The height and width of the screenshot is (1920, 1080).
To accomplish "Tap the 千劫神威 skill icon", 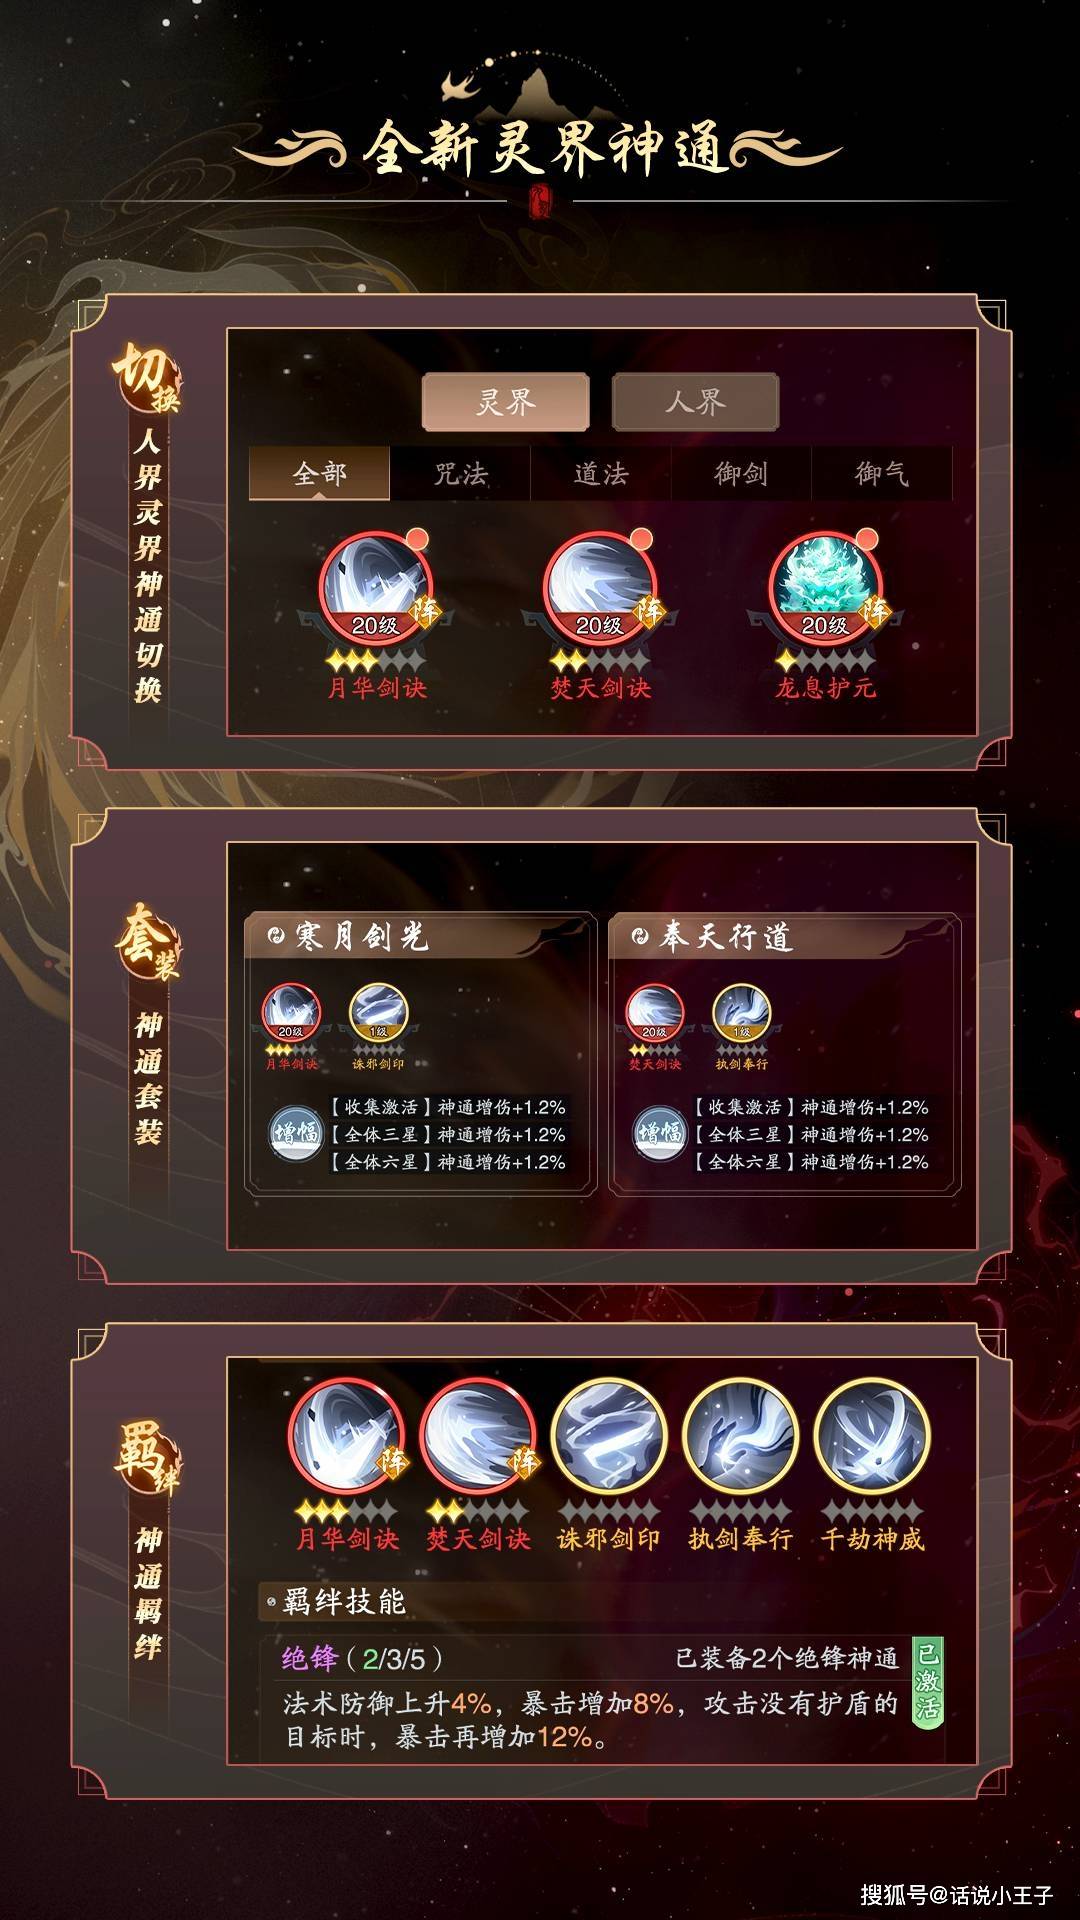I will tap(872, 1437).
